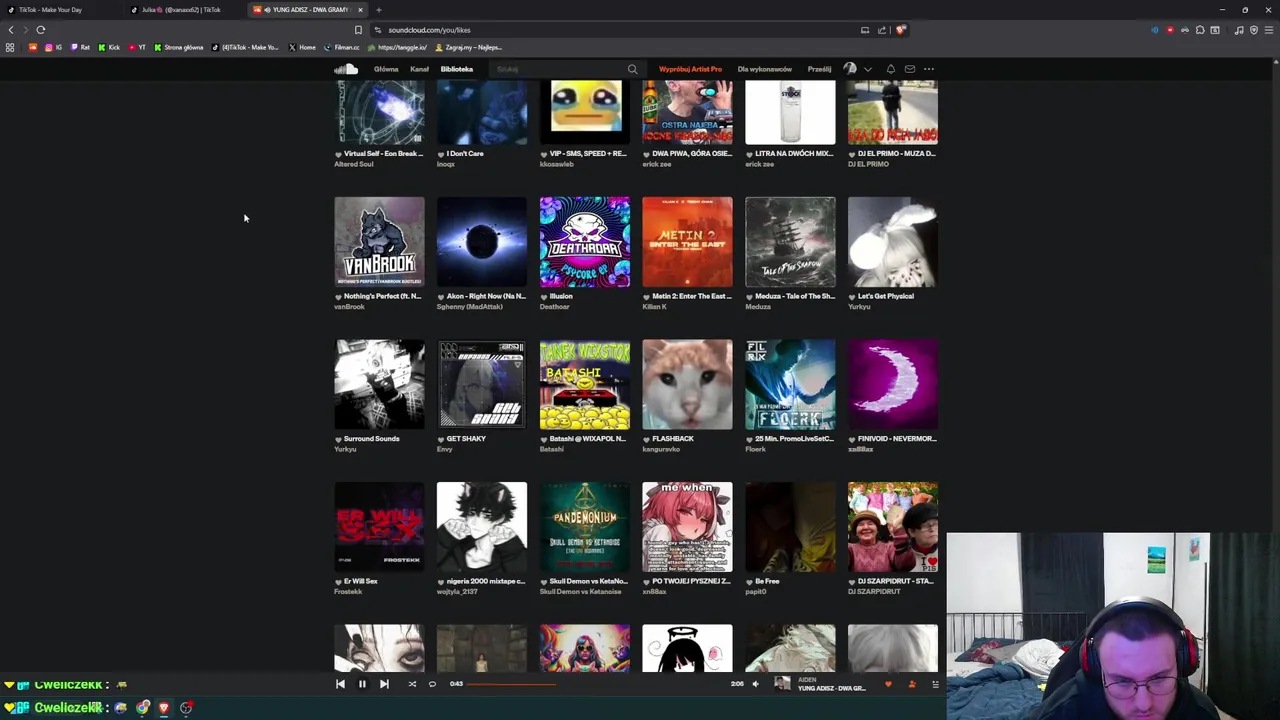Open the Kick bookmark

[x=109, y=47]
